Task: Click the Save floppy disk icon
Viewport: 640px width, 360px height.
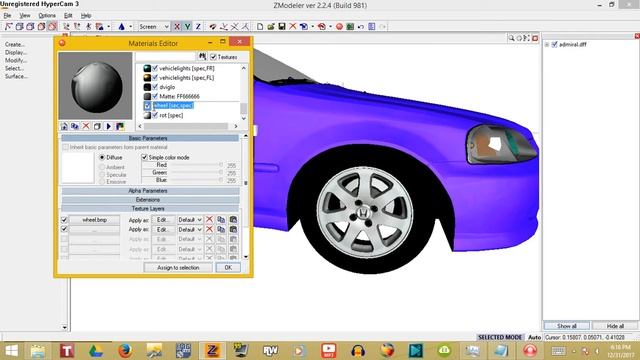Action: pos(282,27)
